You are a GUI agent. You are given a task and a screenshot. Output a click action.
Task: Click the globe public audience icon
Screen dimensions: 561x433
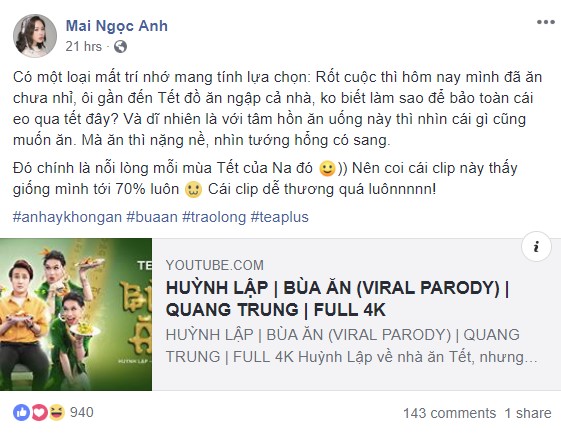[121, 47]
